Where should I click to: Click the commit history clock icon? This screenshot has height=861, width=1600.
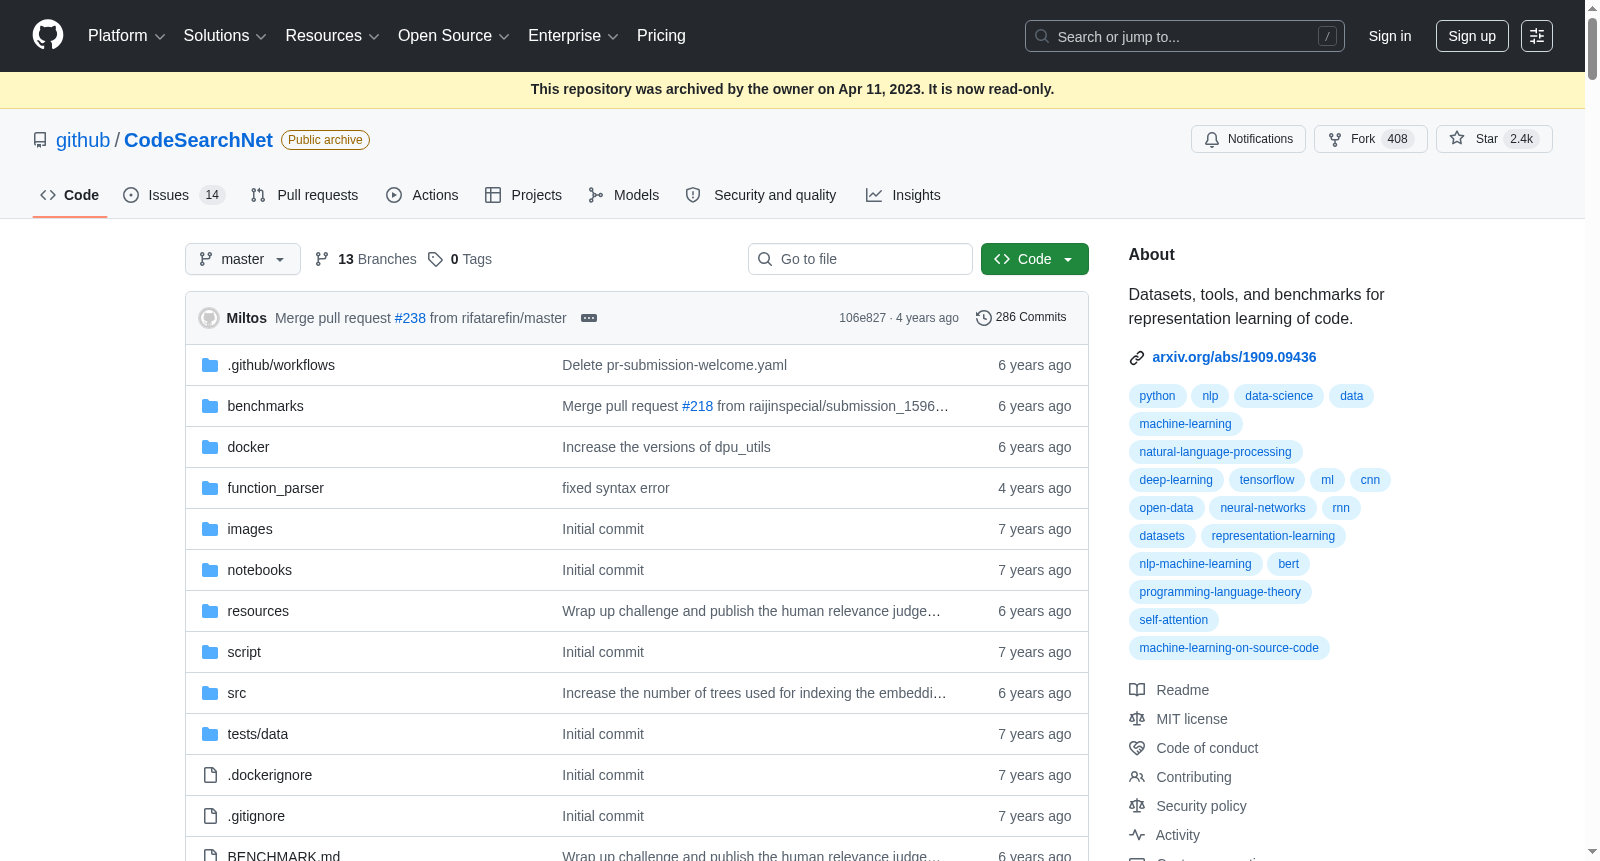click(x=984, y=317)
